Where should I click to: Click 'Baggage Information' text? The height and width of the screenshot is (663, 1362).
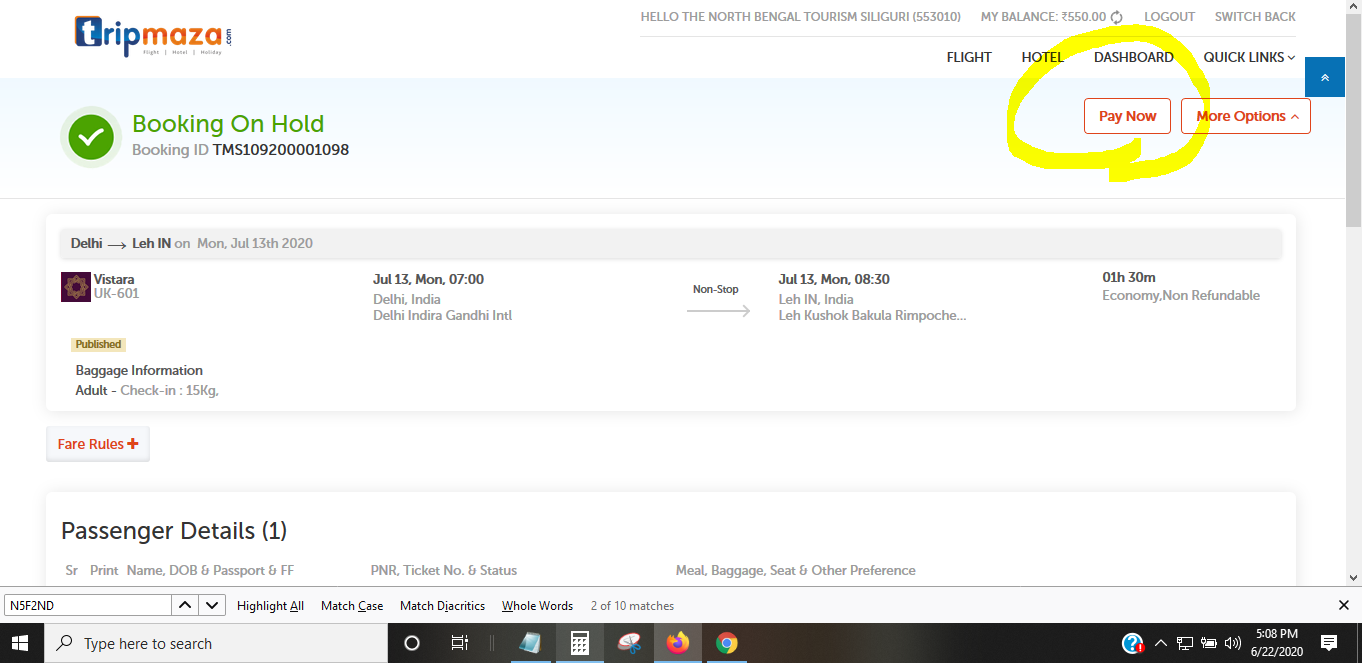pos(139,370)
